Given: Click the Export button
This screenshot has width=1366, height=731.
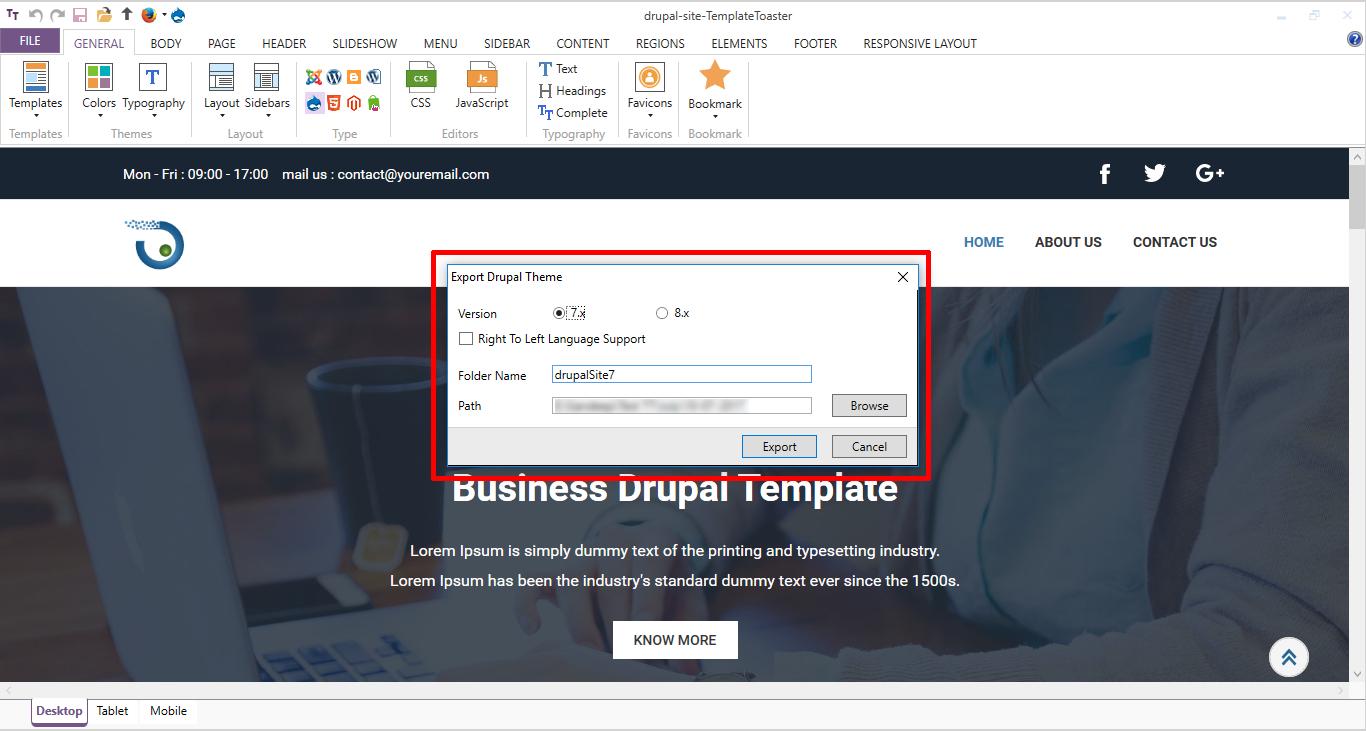Looking at the screenshot, I should 779,447.
